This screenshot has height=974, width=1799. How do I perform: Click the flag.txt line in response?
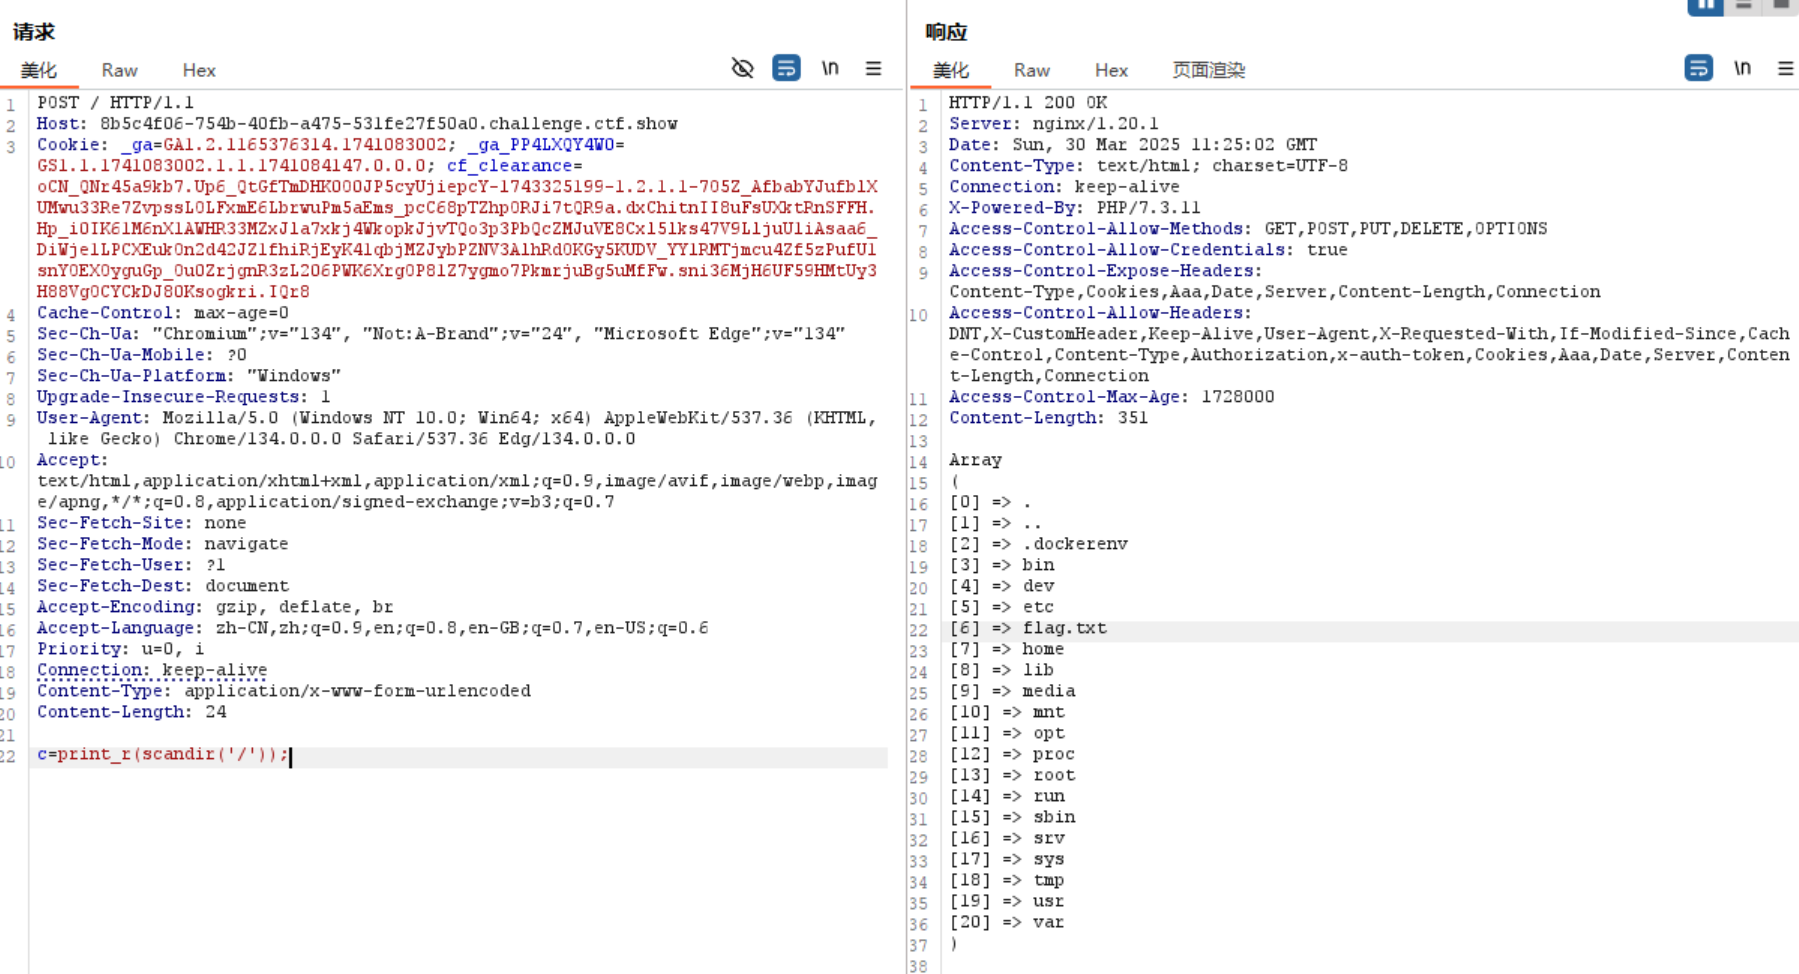(1064, 628)
